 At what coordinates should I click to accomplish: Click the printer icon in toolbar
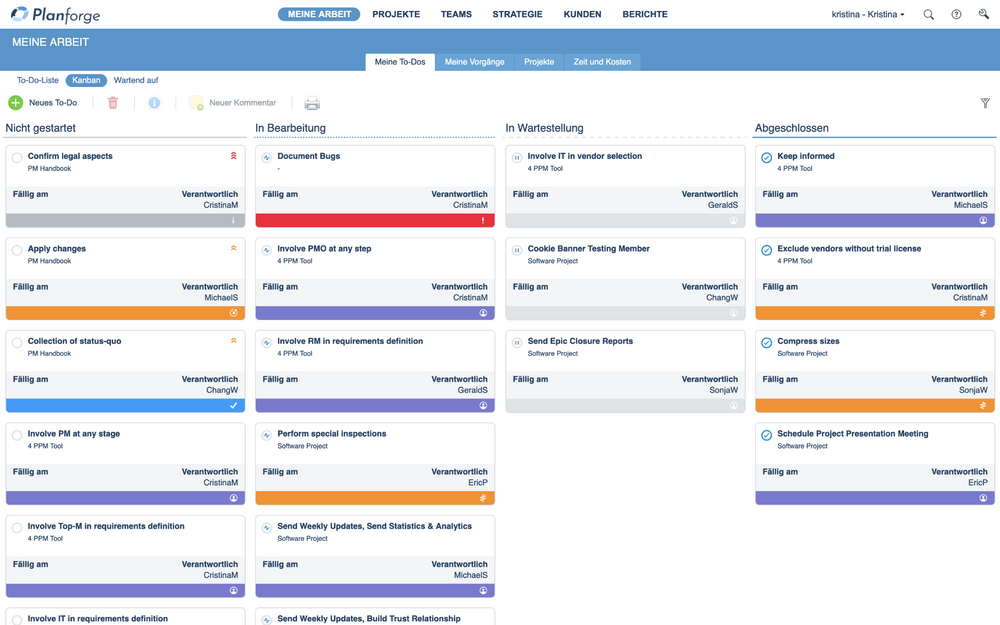tap(312, 103)
